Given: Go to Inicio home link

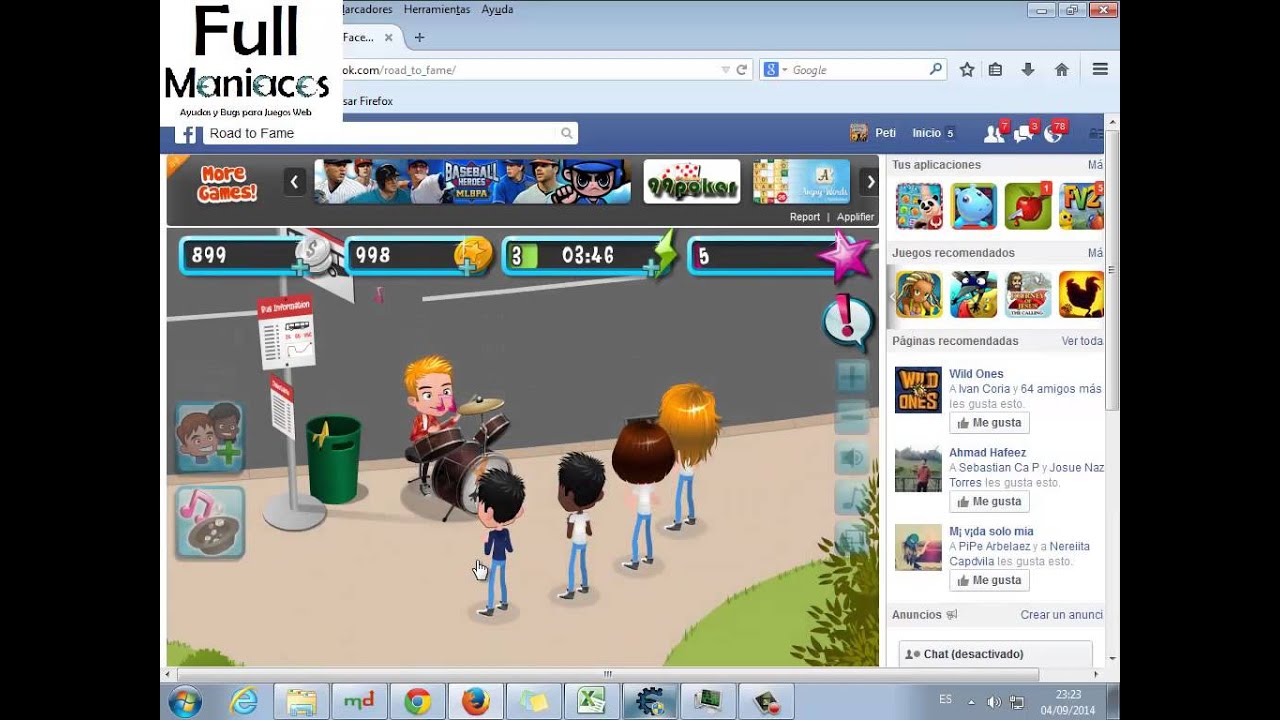Looking at the screenshot, I should point(926,133).
